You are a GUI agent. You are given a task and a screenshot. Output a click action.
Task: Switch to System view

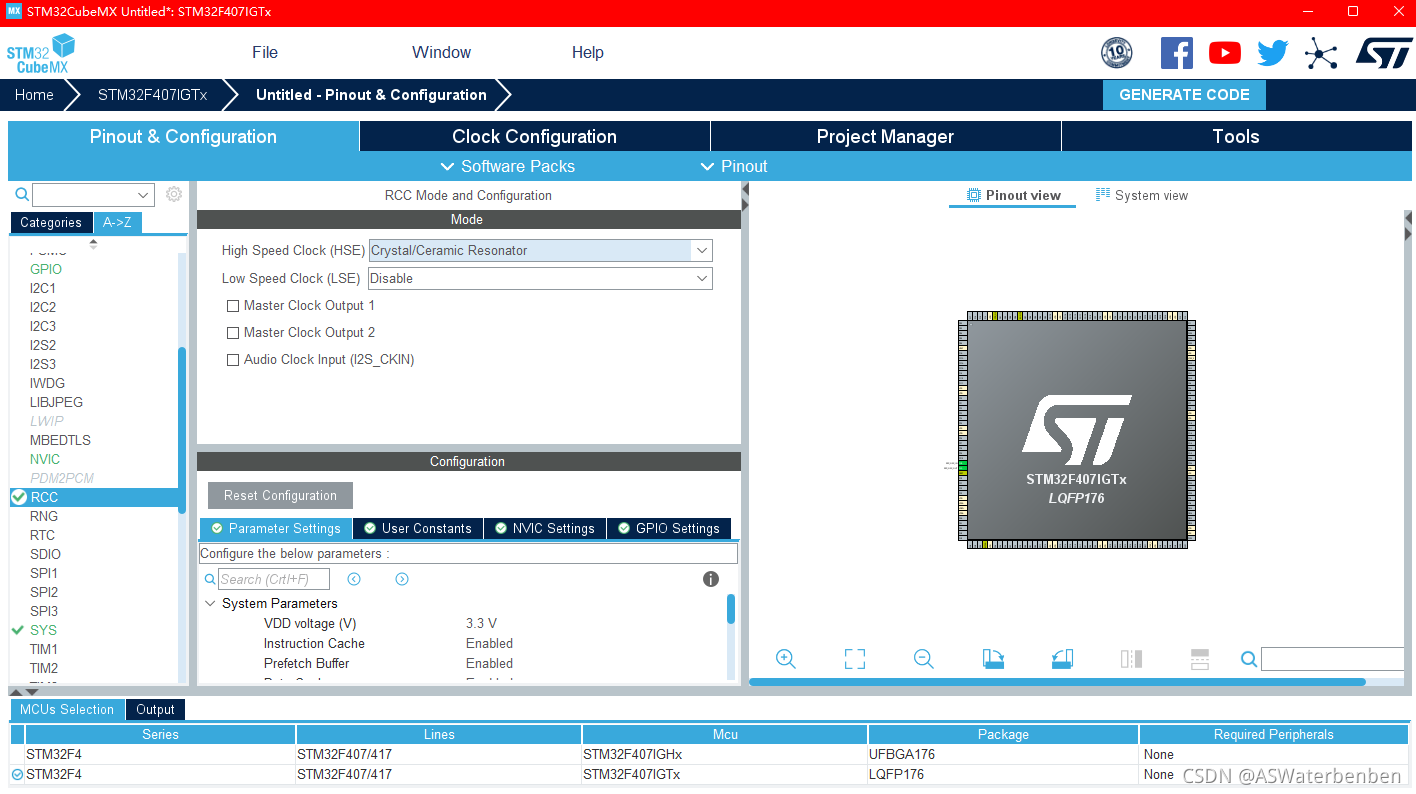coord(1141,195)
